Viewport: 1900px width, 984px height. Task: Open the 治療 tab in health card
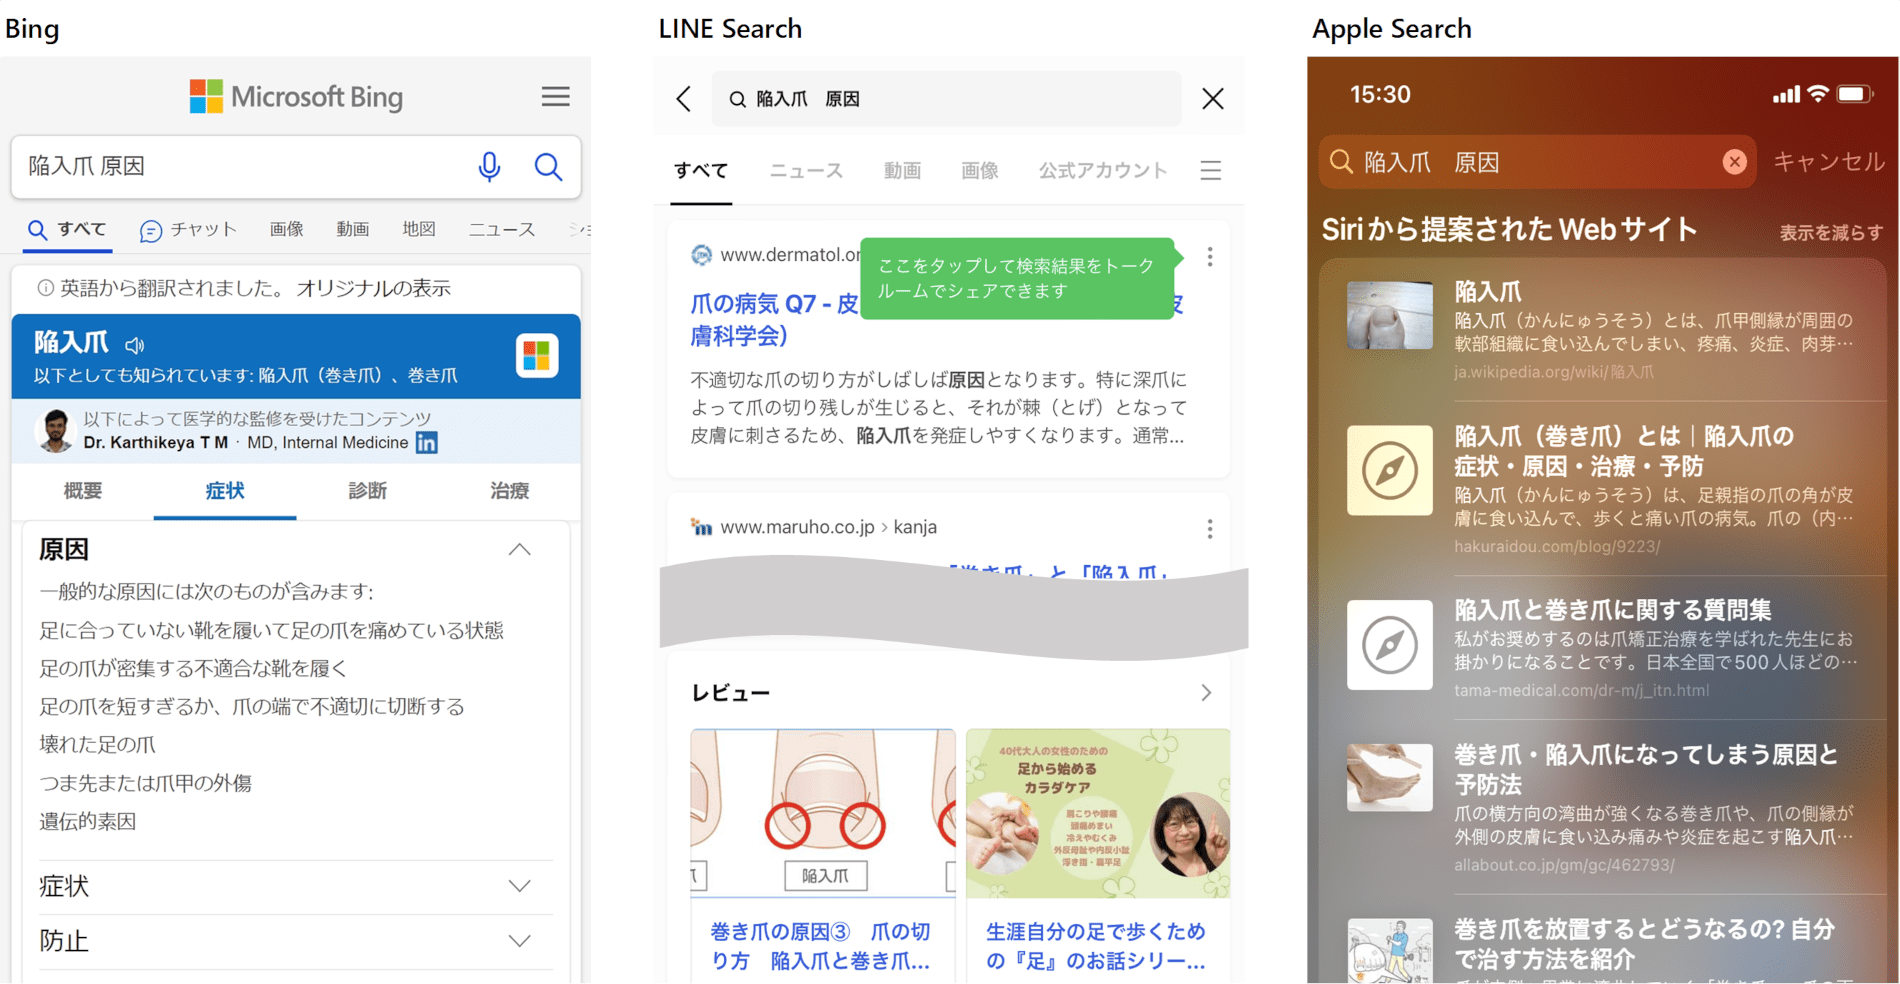coord(509,491)
